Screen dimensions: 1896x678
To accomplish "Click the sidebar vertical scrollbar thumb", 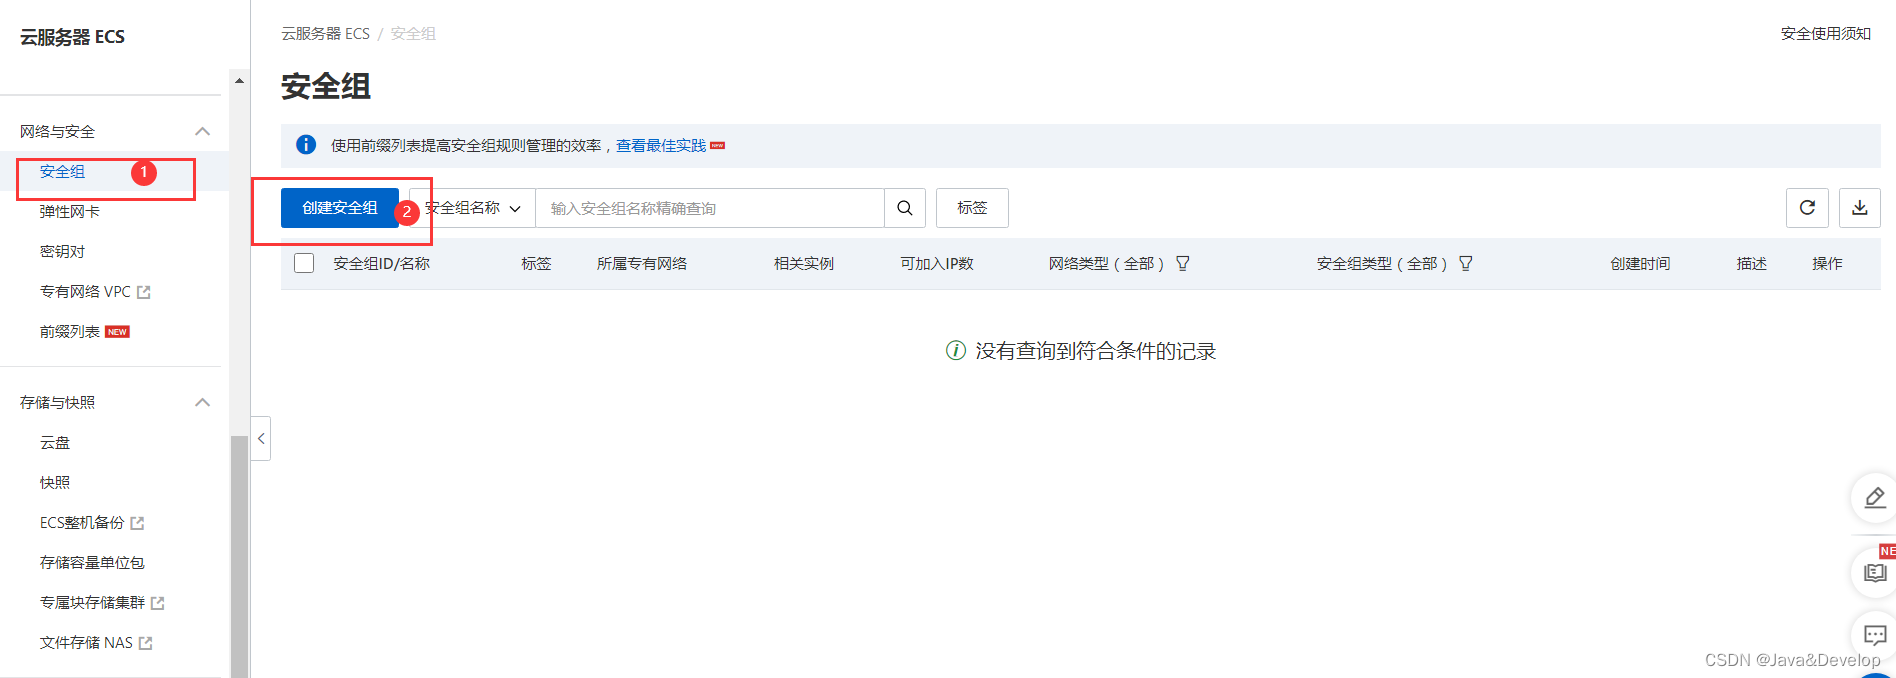I will point(239,556).
